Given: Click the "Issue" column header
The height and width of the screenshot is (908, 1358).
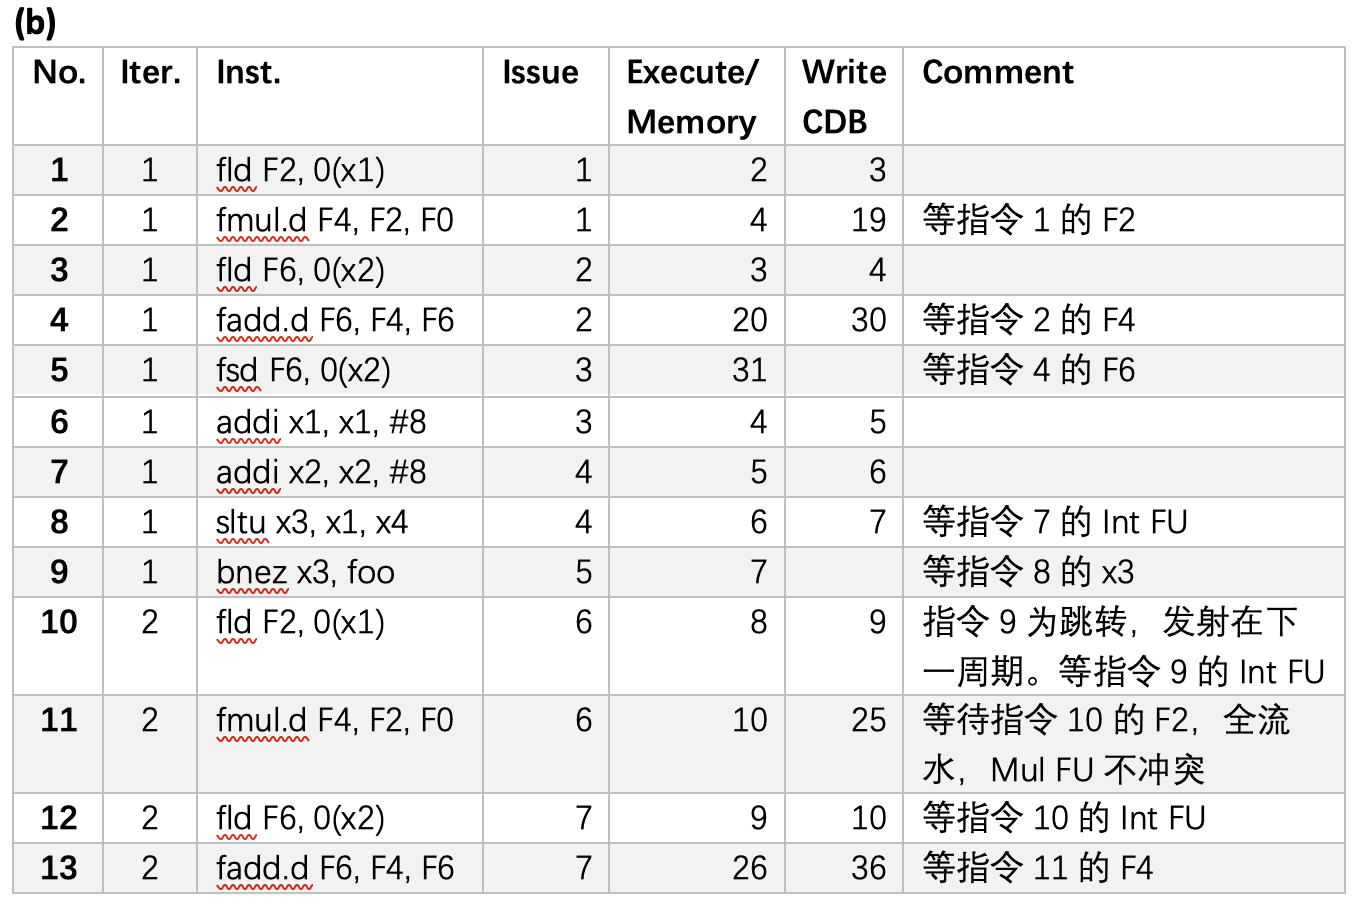Looking at the screenshot, I should tap(540, 73).
